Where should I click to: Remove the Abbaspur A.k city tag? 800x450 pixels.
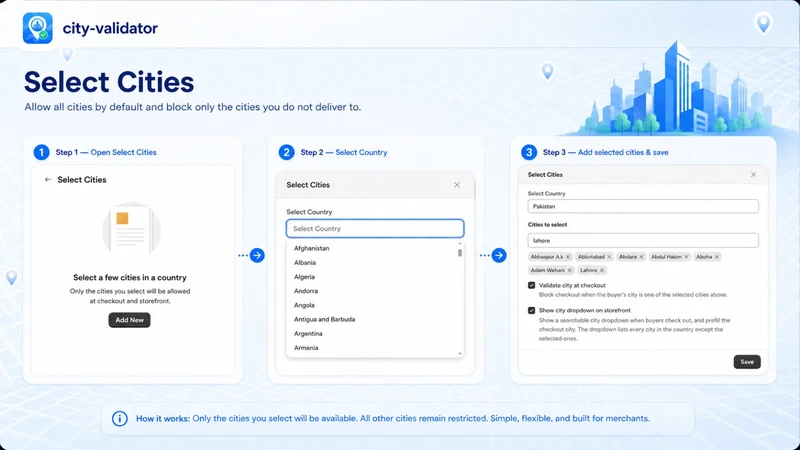[x=568, y=257]
